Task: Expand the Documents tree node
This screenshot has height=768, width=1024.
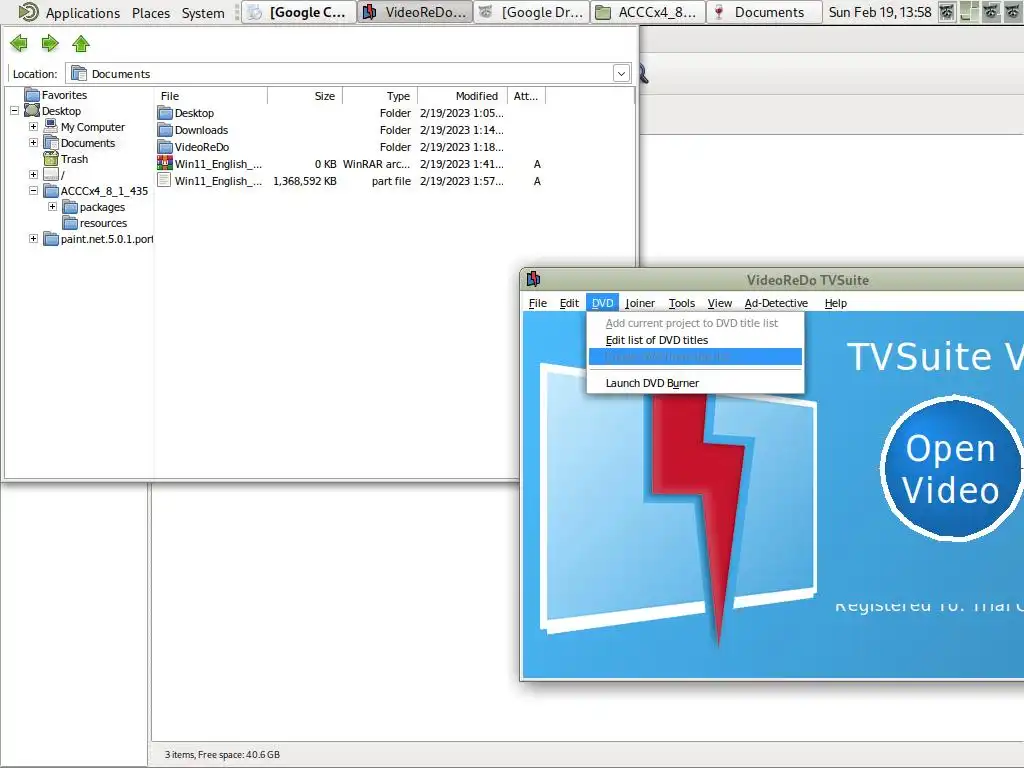Action: point(33,142)
